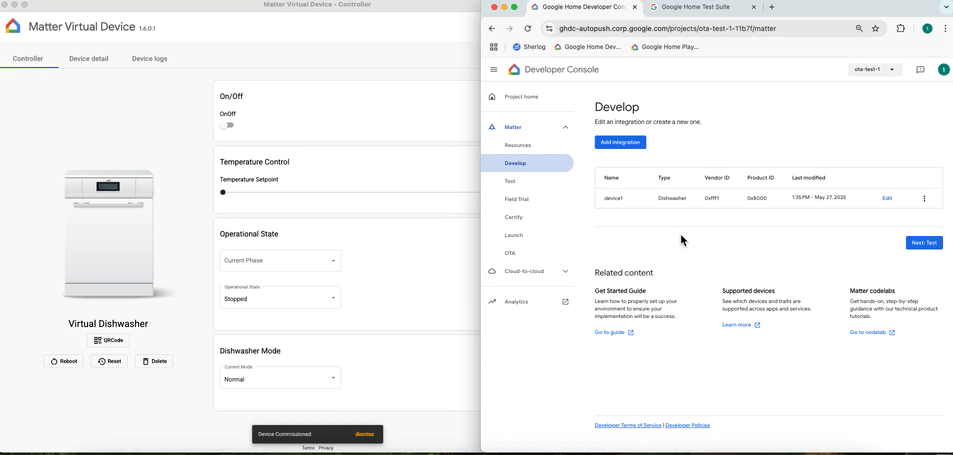Open the feedback icon in console header

point(920,70)
